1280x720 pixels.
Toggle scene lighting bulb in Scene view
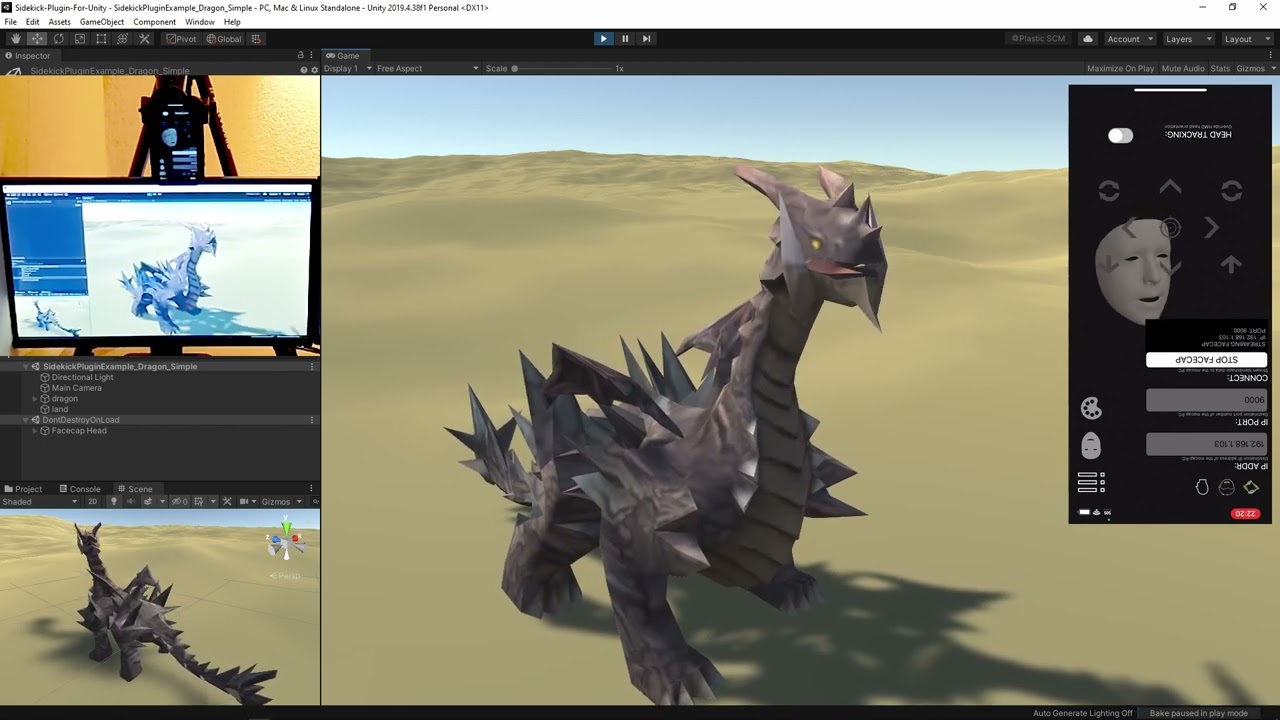point(113,502)
